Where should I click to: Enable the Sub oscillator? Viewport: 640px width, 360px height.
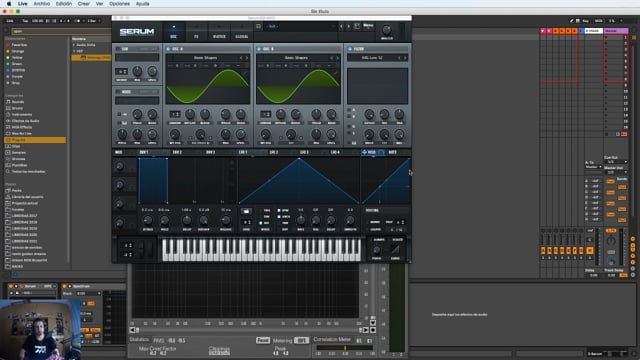118,49
